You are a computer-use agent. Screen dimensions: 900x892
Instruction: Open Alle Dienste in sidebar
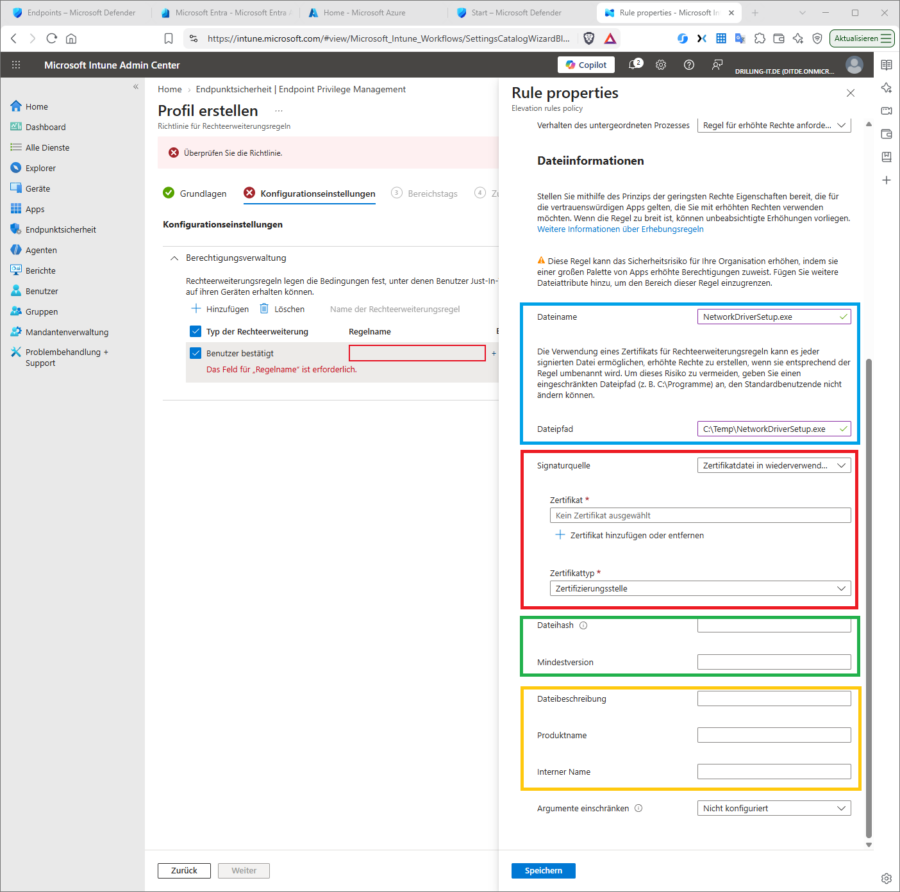pyautogui.click(x=40, y=148)
